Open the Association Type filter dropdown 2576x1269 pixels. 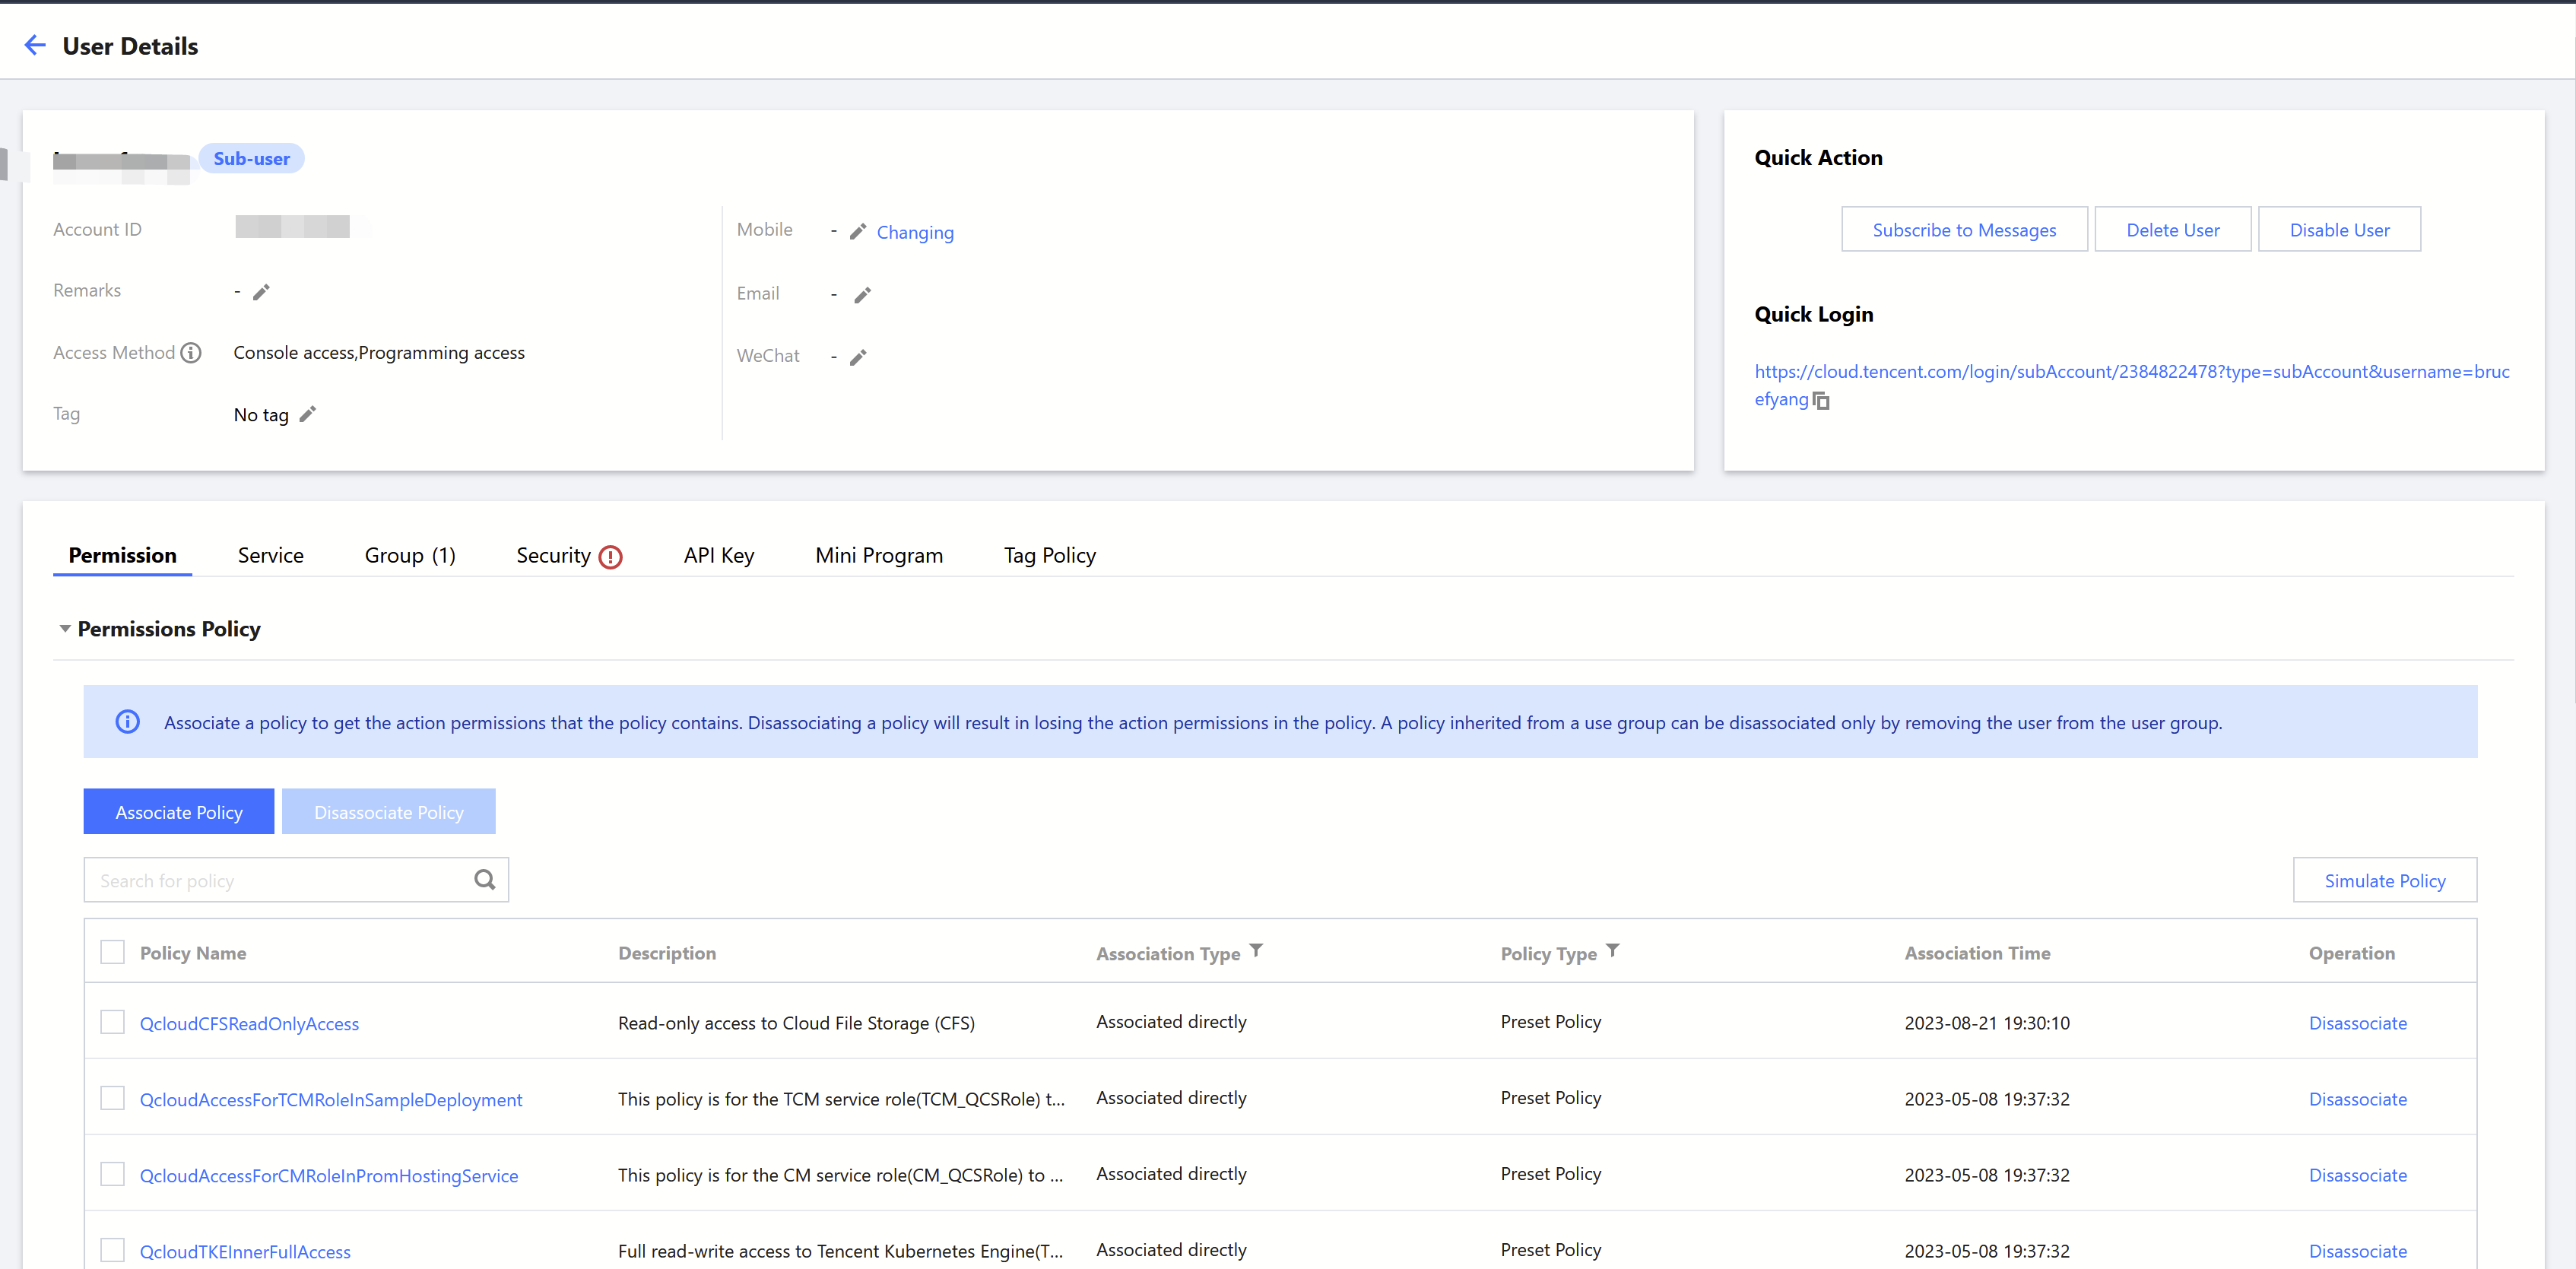pos(1256,951)
